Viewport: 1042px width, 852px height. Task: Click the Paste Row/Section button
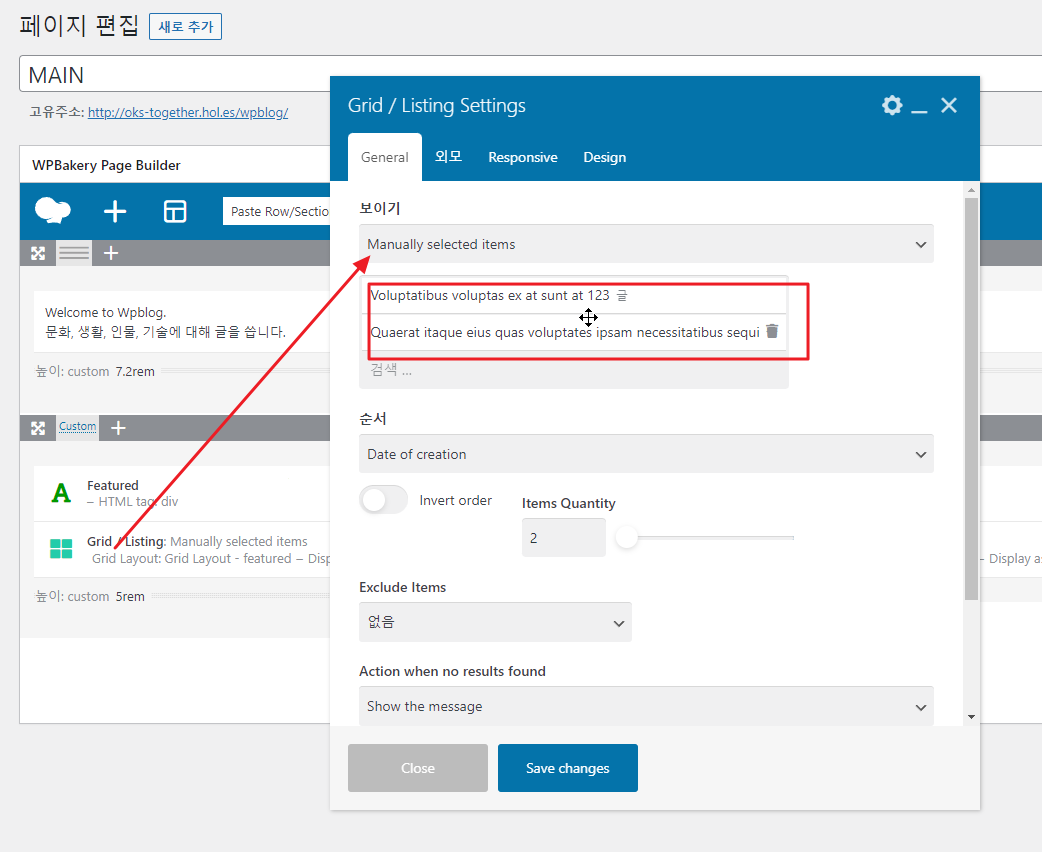(x=276, y=211)
